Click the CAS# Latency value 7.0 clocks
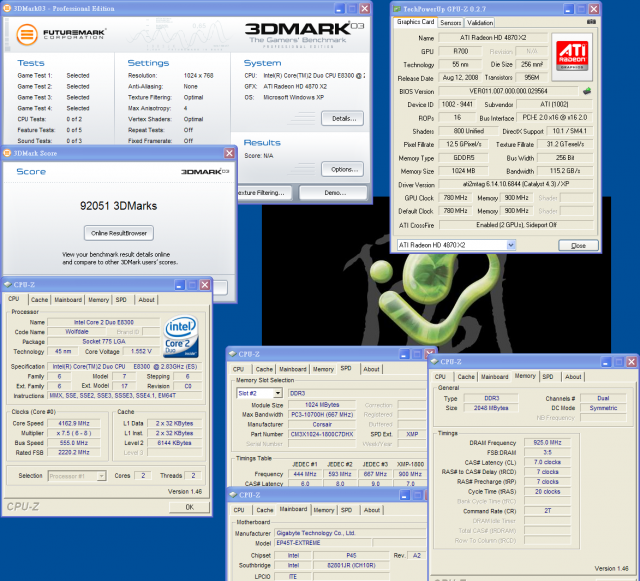640x581 pixels. pos(547,462)
